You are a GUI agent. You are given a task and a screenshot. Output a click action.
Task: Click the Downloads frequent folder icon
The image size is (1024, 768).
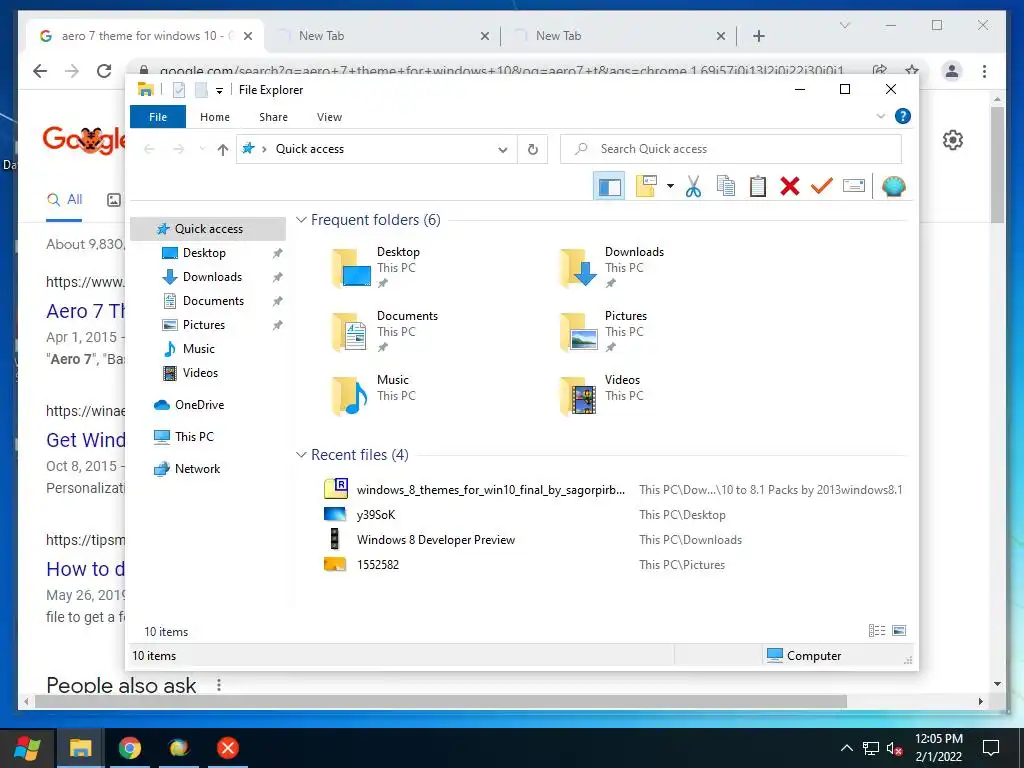579,268
